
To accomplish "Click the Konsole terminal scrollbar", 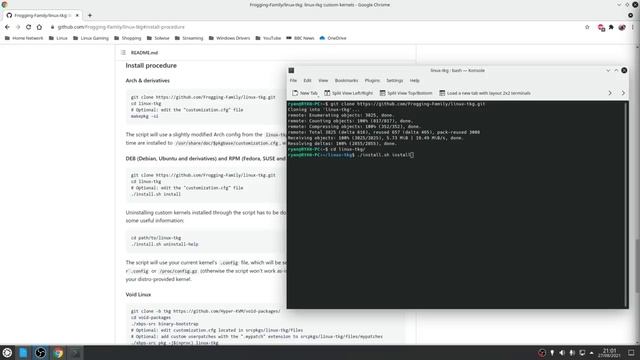I will [627, 204].
